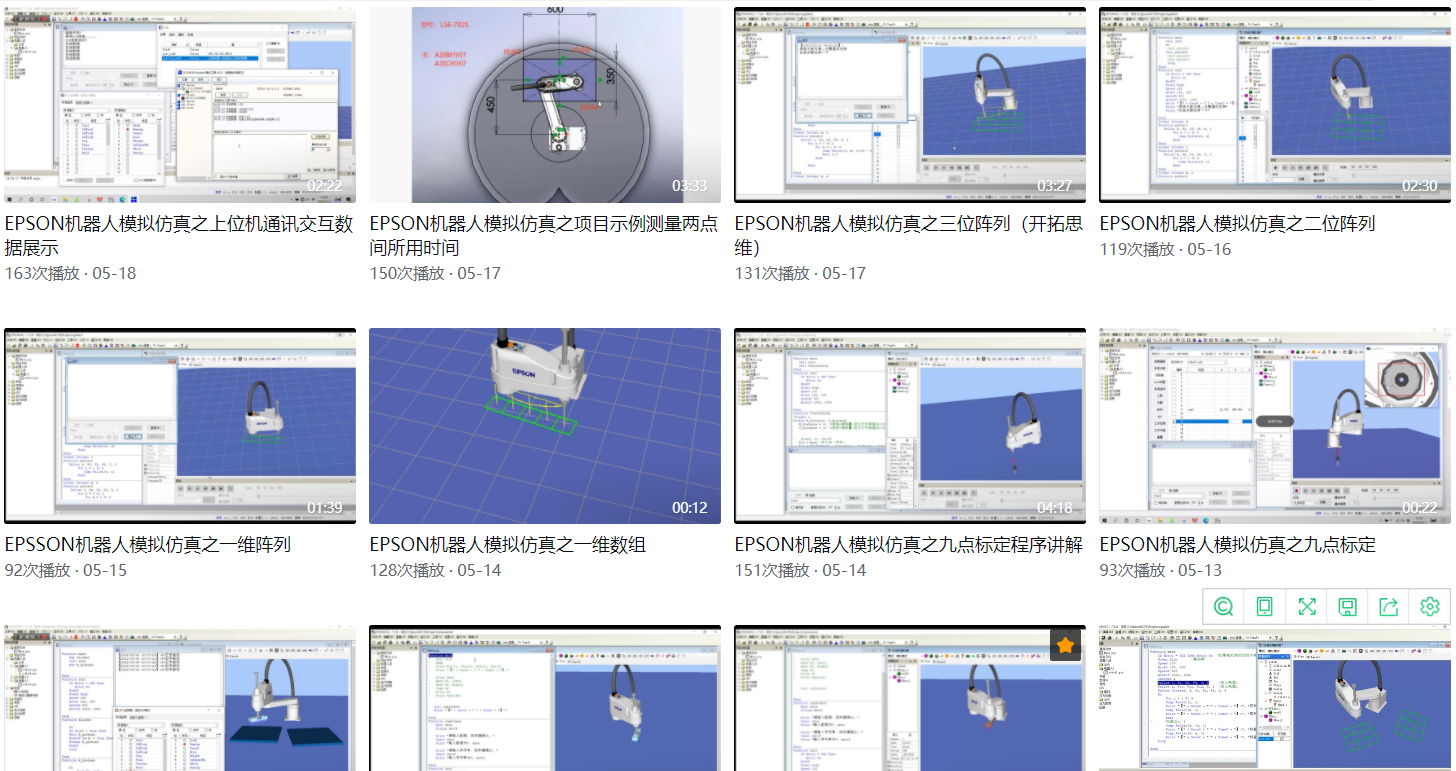1456x771 pixels.
Task: Click the share arrow icon
Action: 1388,606
